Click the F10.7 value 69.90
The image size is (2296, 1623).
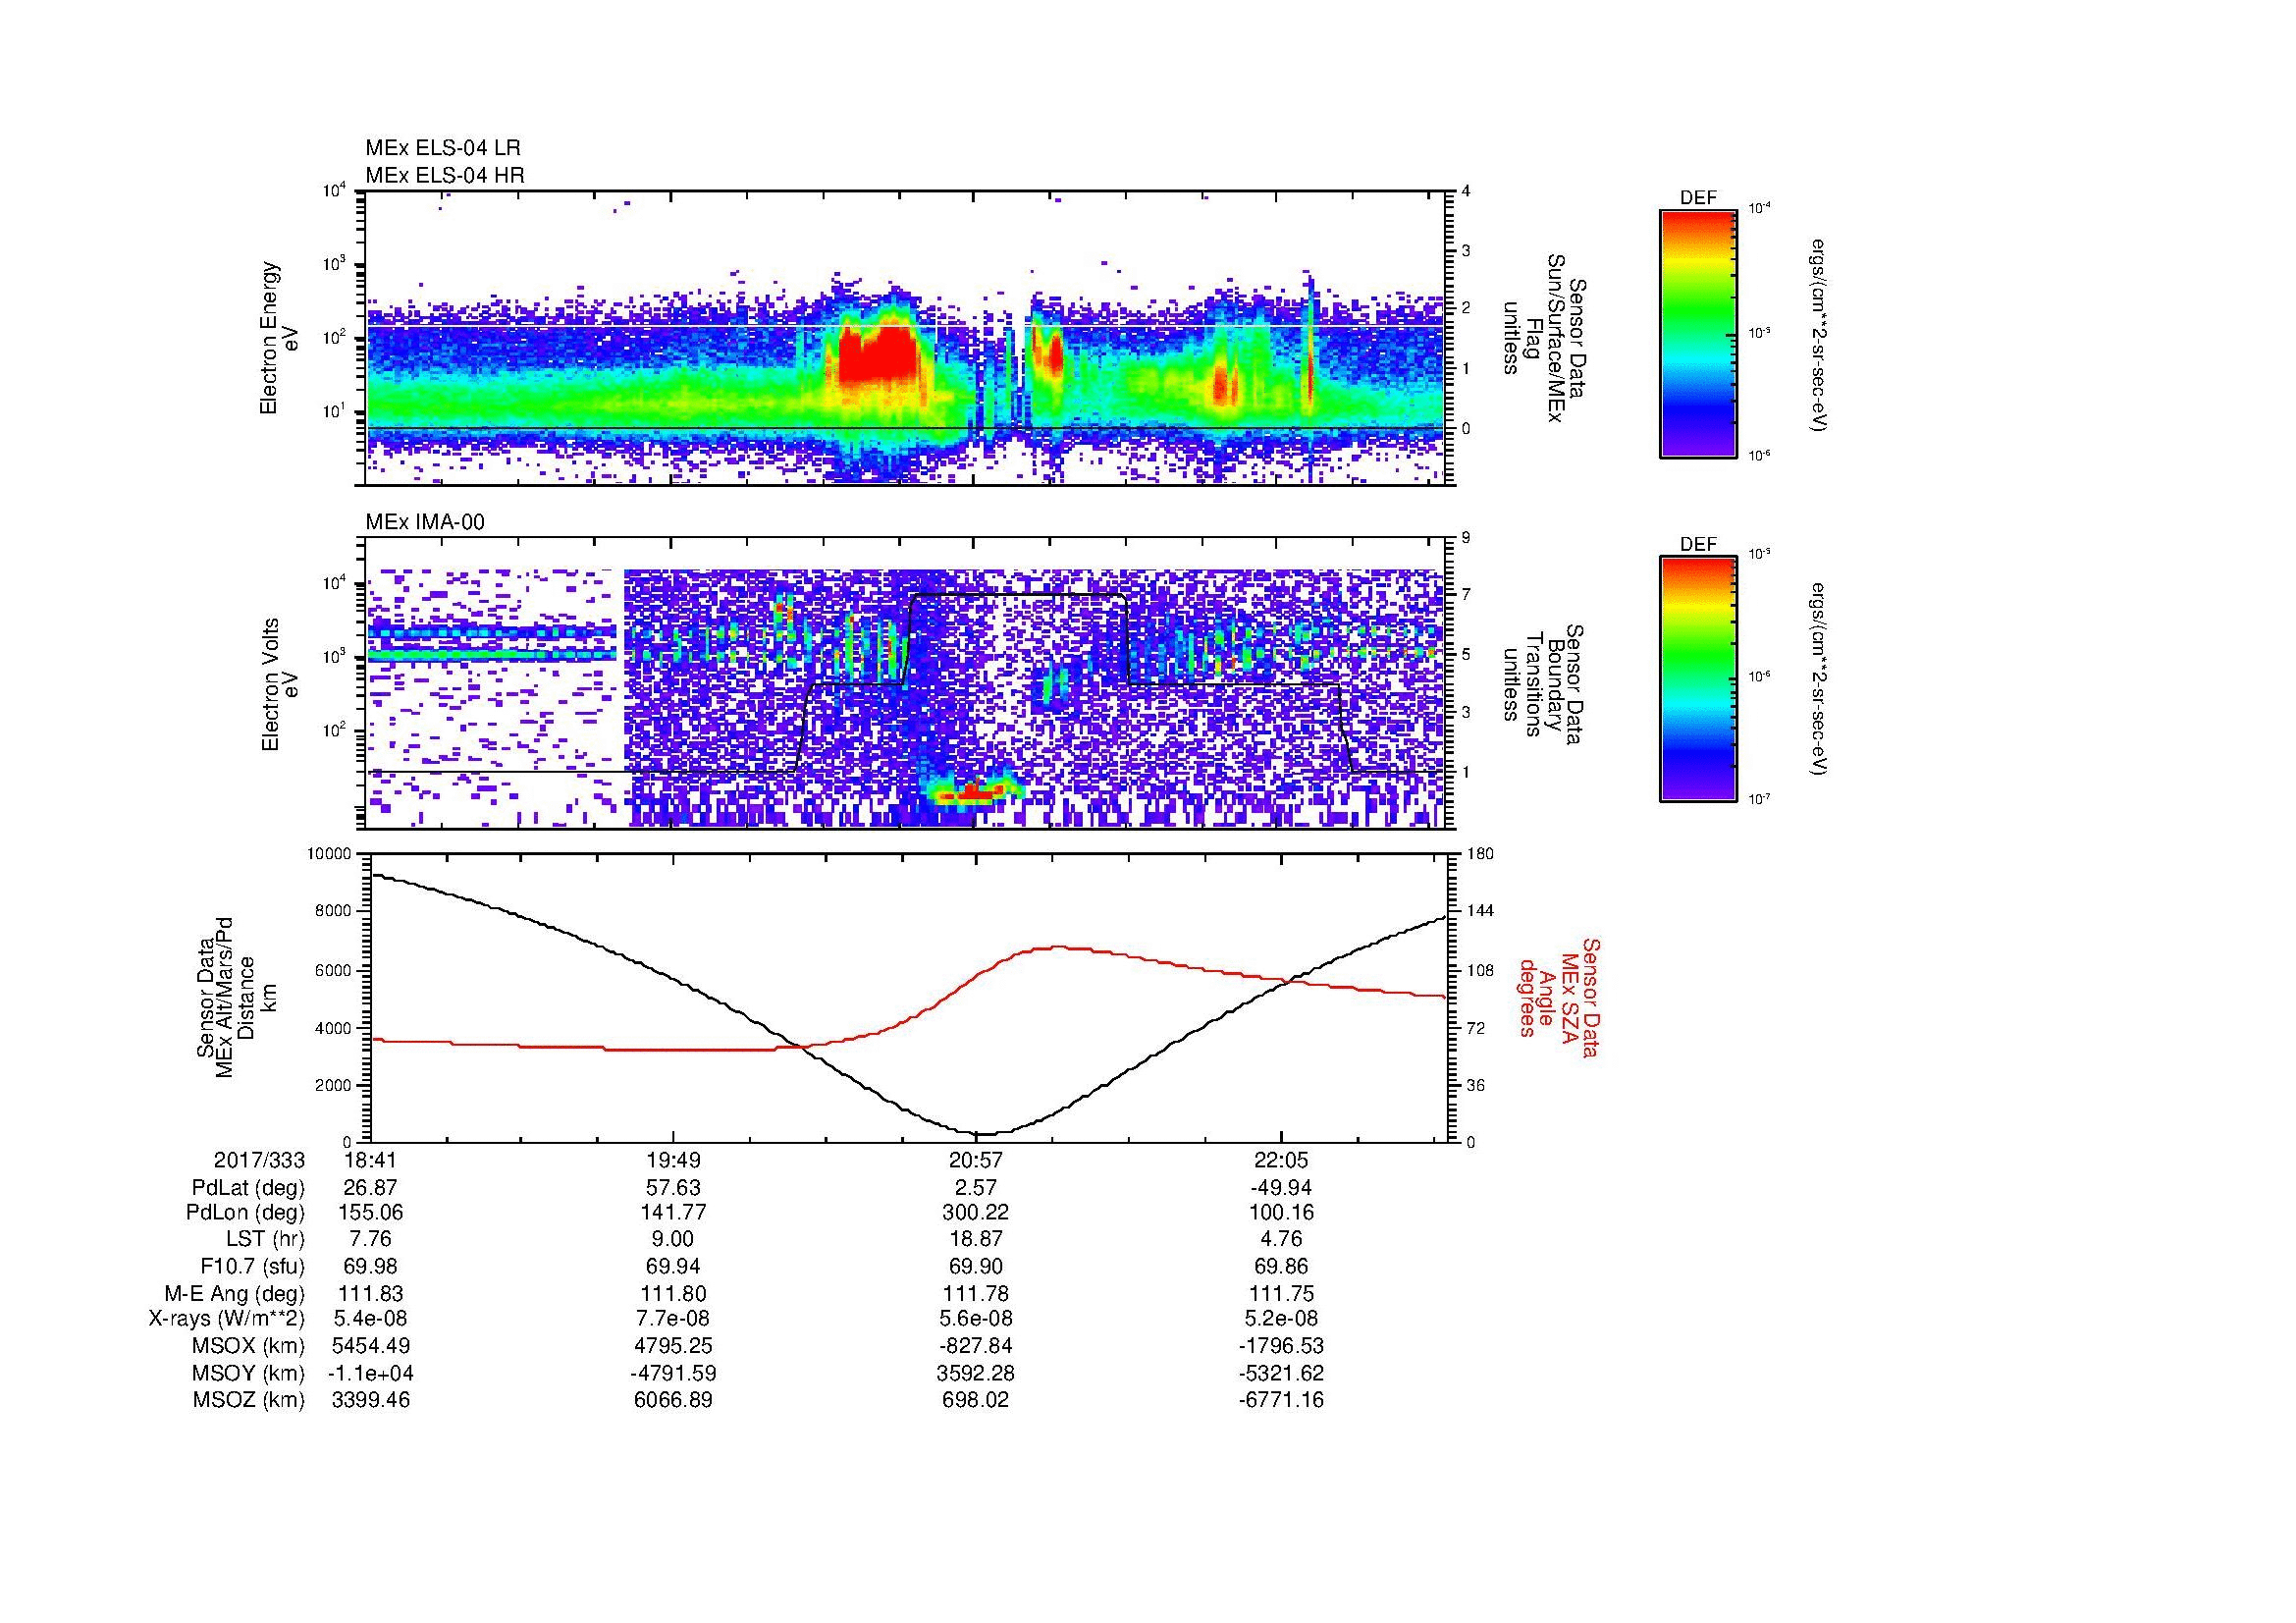click(976, 1267)
